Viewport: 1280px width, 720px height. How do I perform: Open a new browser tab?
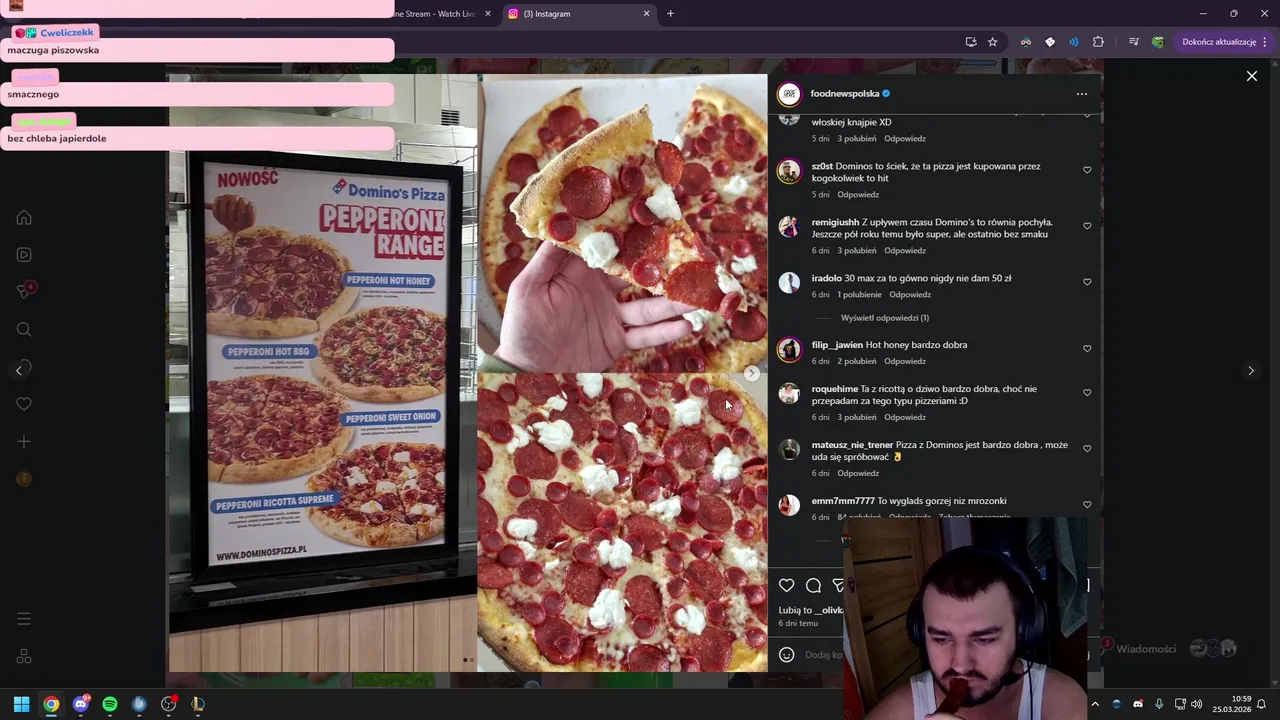pos(670,14)
